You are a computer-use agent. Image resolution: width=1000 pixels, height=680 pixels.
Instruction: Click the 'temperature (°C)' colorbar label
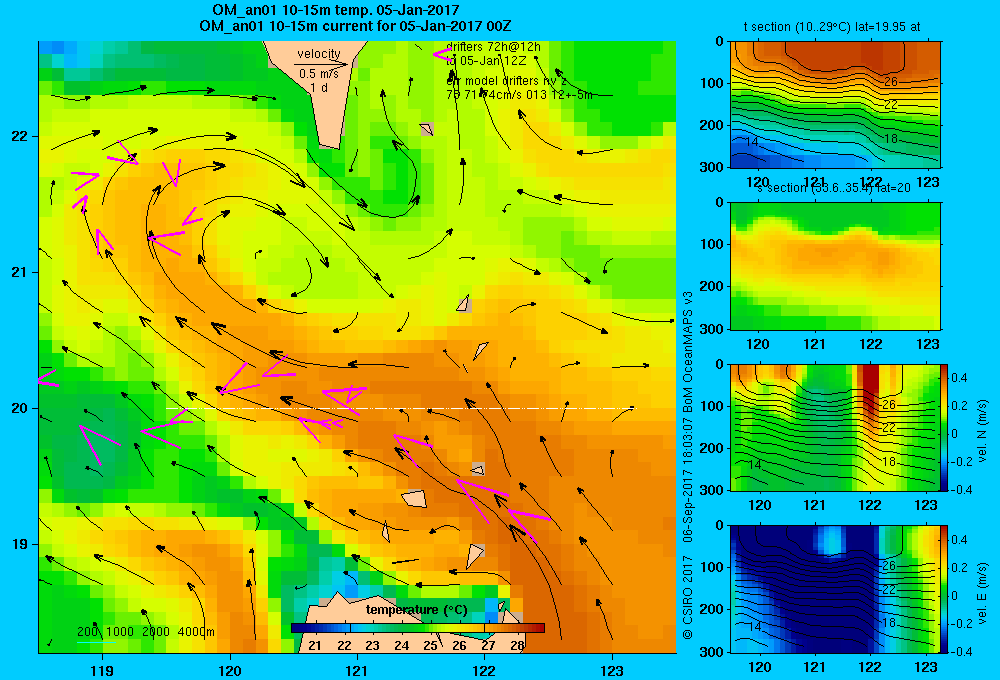[x=416, y=610]
